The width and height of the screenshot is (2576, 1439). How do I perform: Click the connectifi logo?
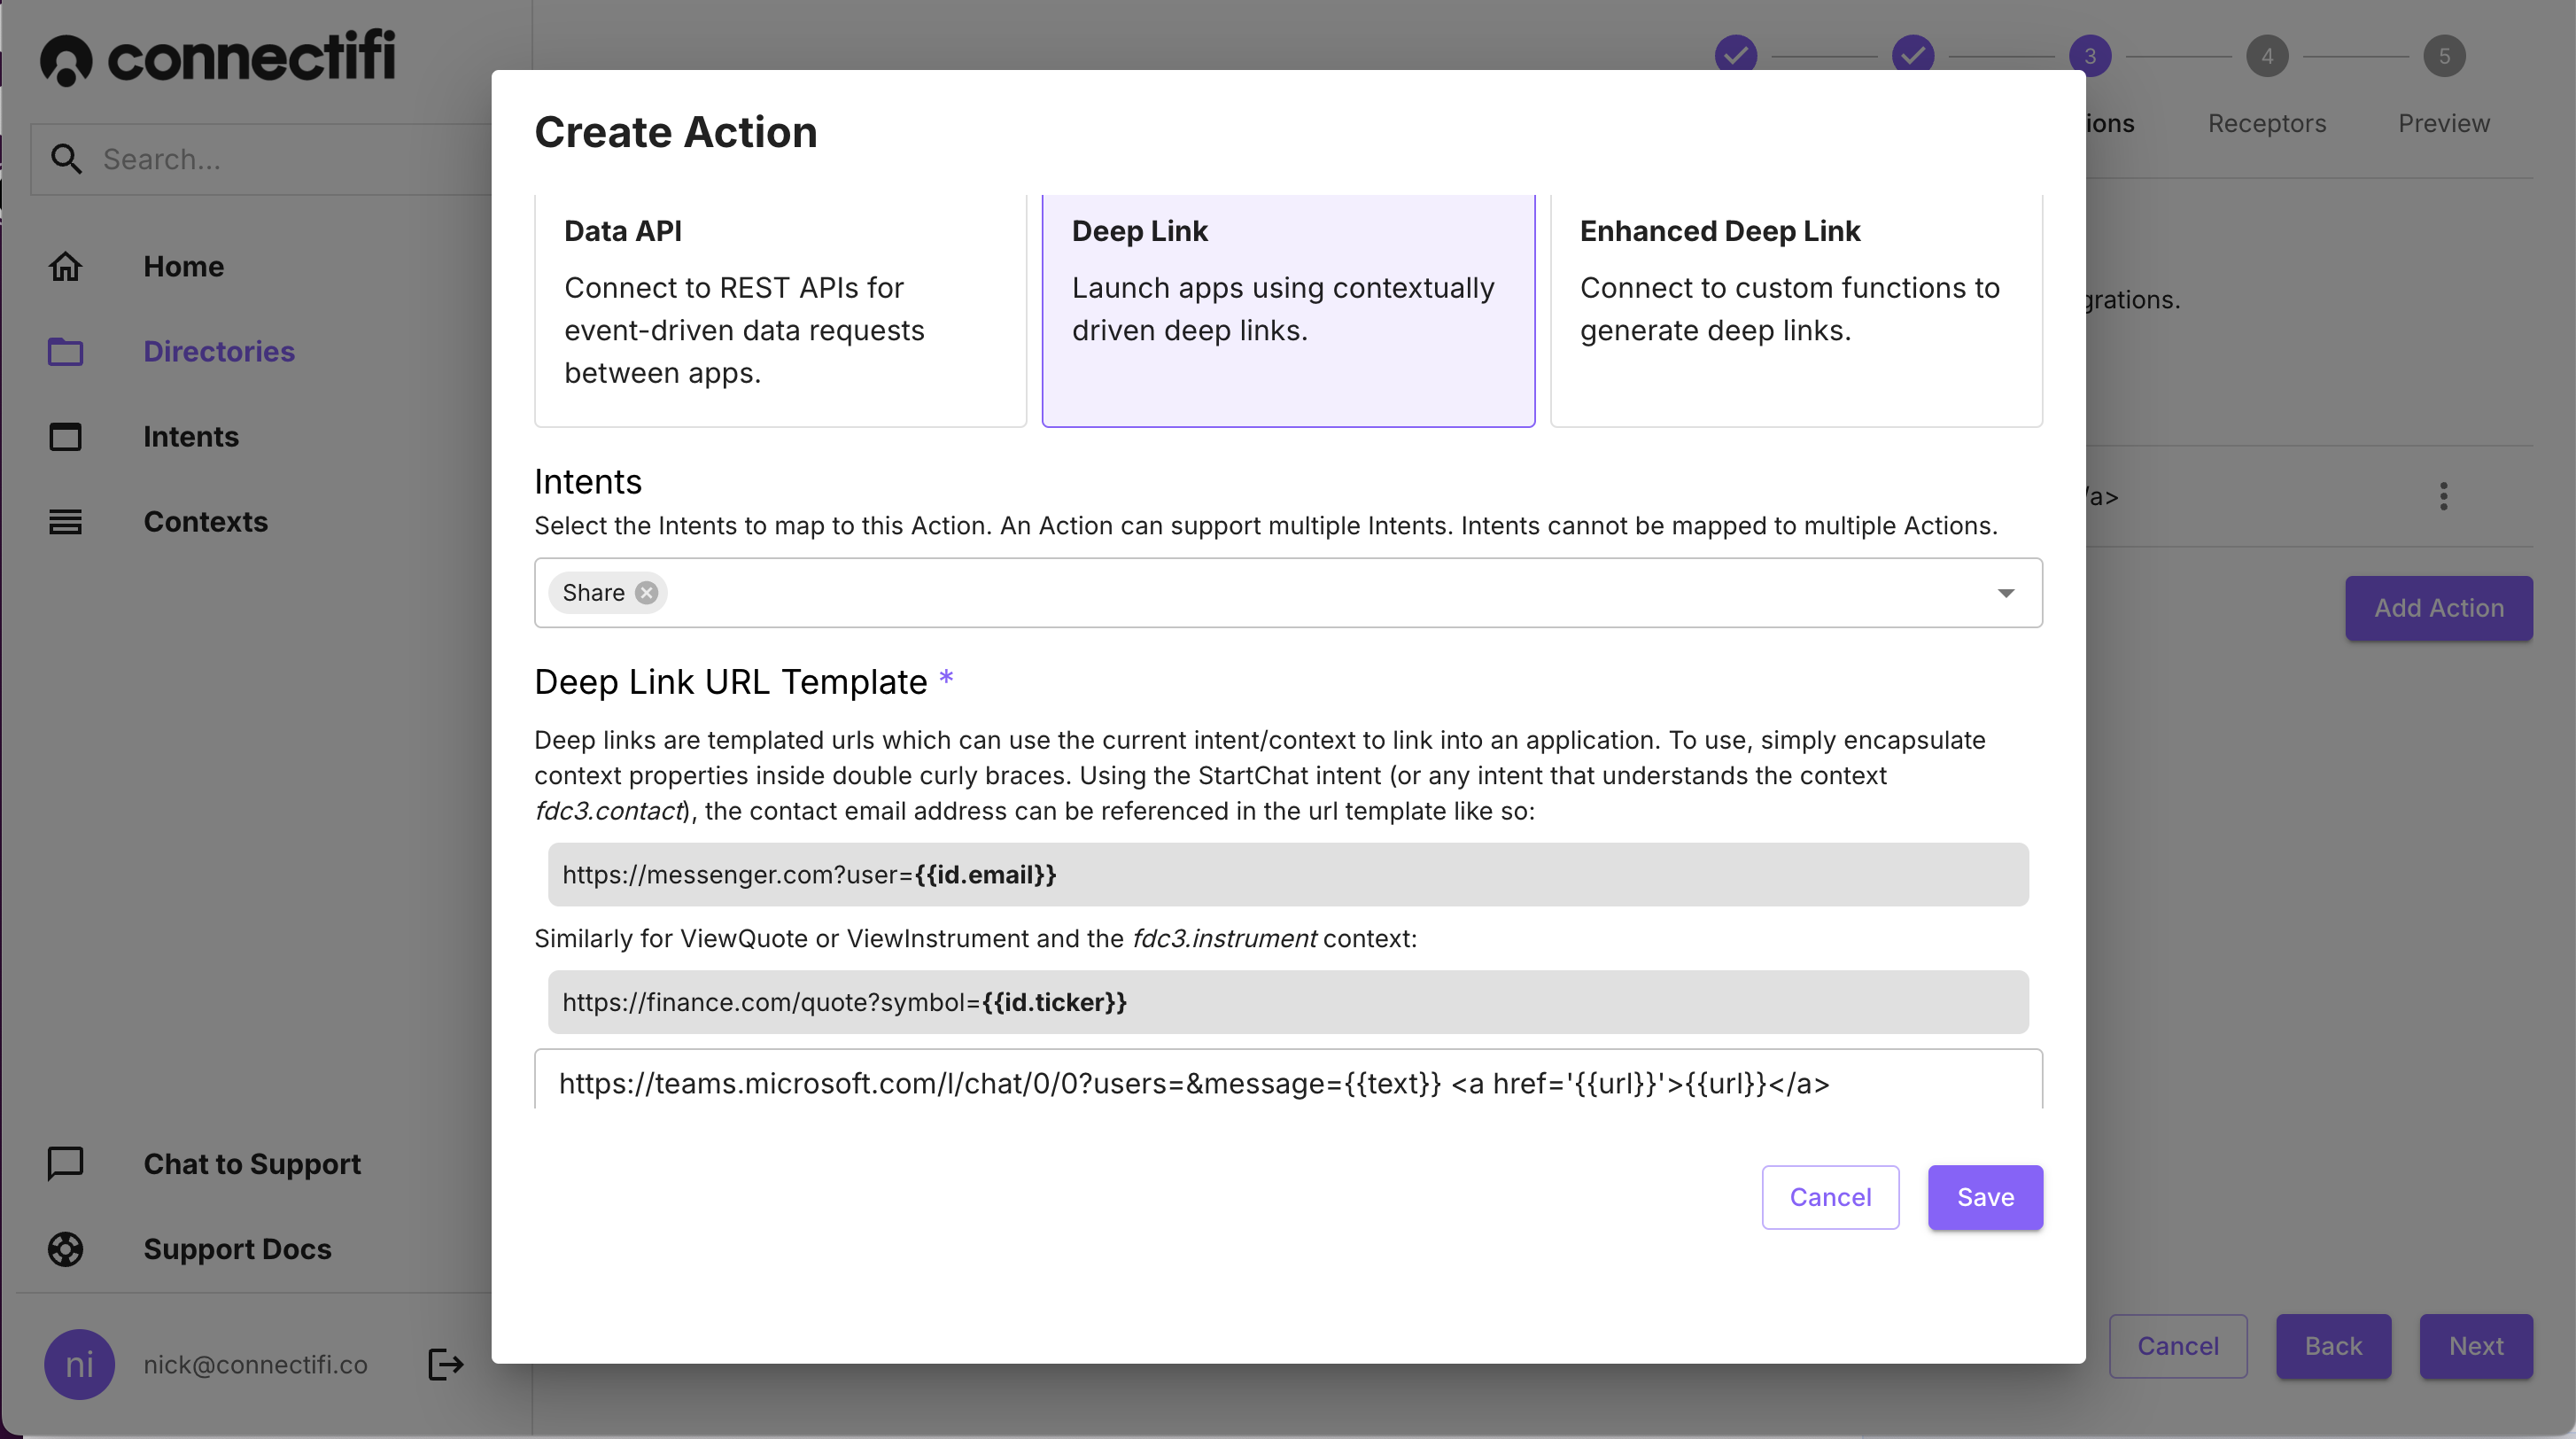pos(218,57)
